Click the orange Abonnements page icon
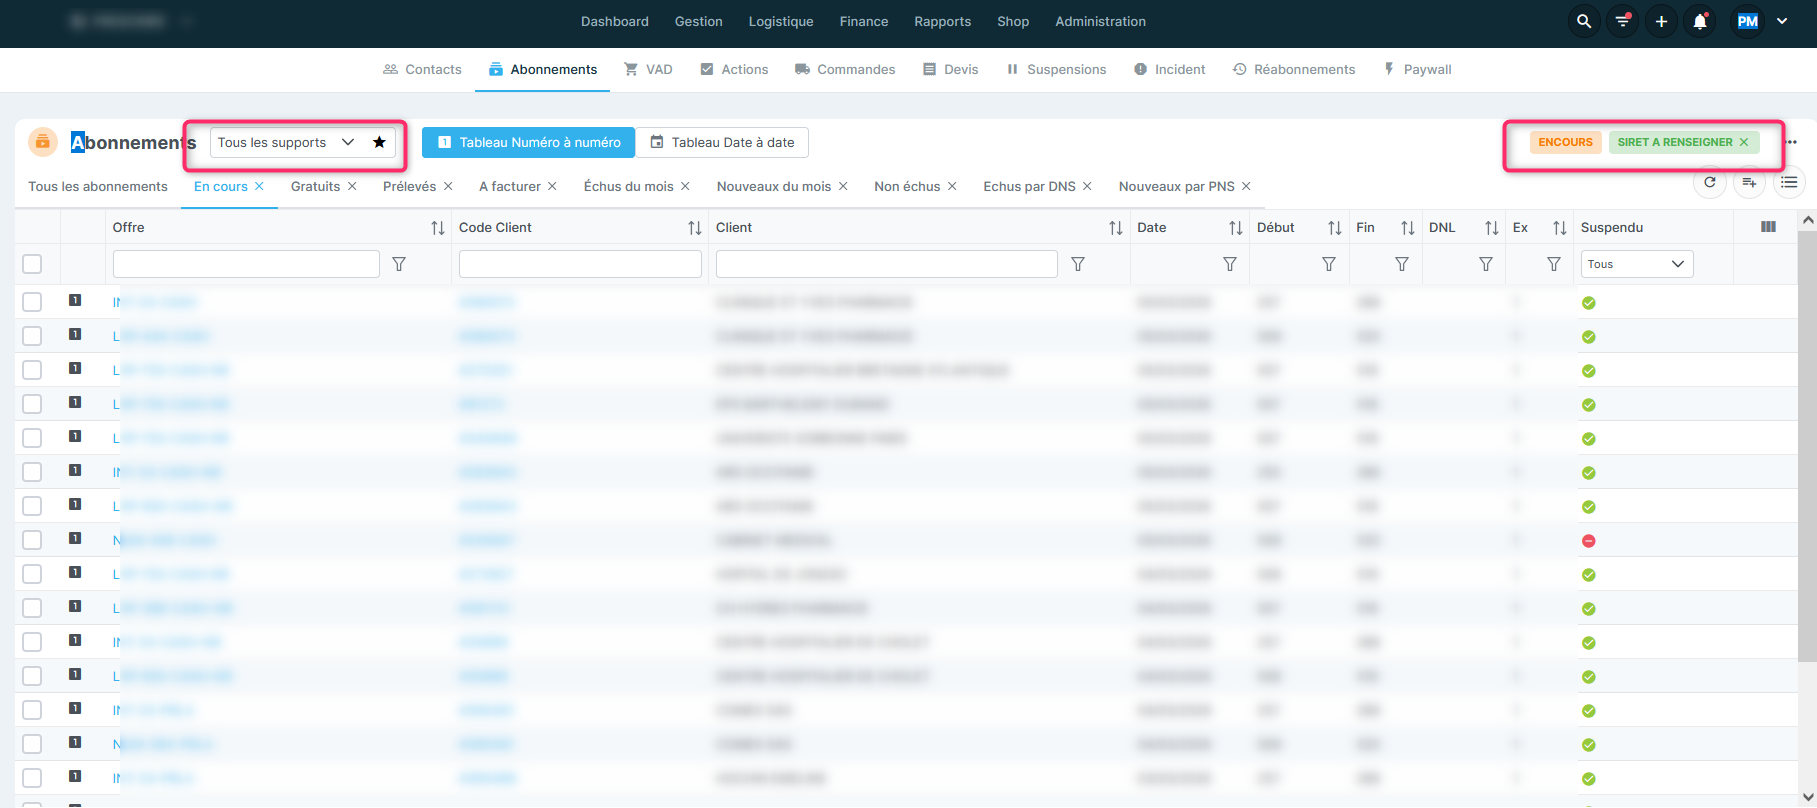Viewport: 1817px width, 808px height. (43, 142)
